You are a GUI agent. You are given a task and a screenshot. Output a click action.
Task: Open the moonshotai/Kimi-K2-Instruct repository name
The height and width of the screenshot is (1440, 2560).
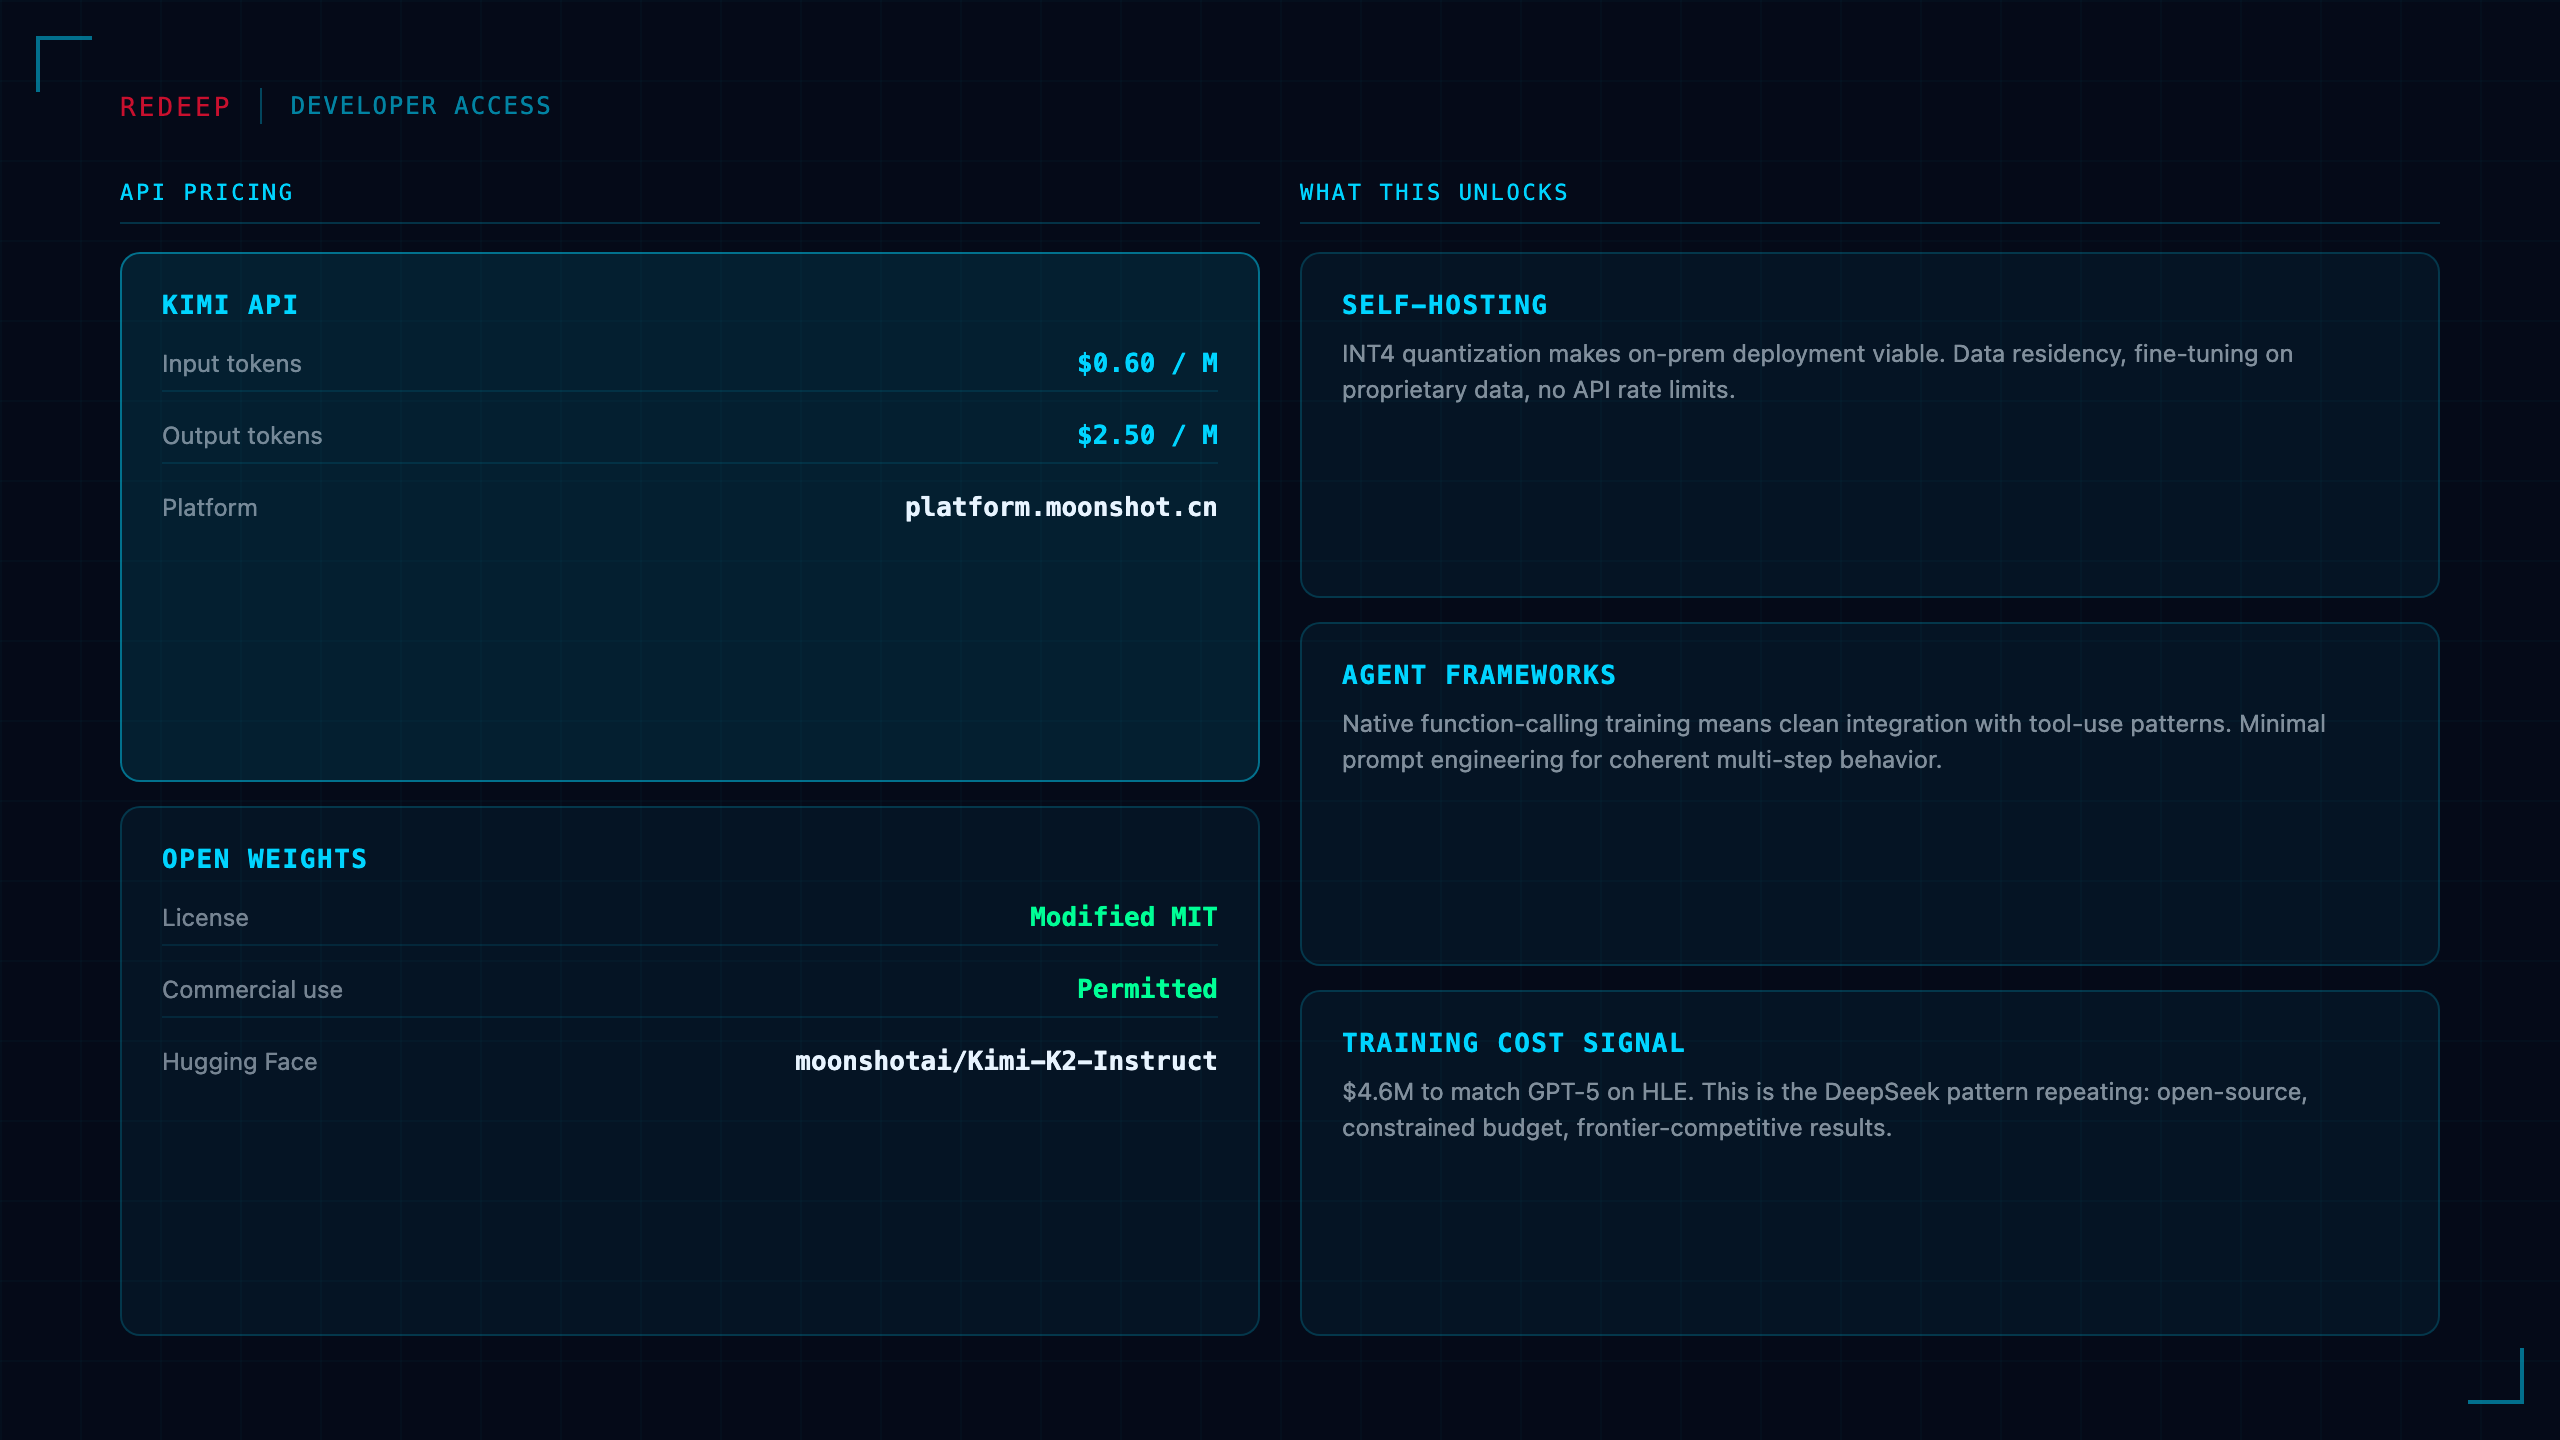[1006, 1061]
